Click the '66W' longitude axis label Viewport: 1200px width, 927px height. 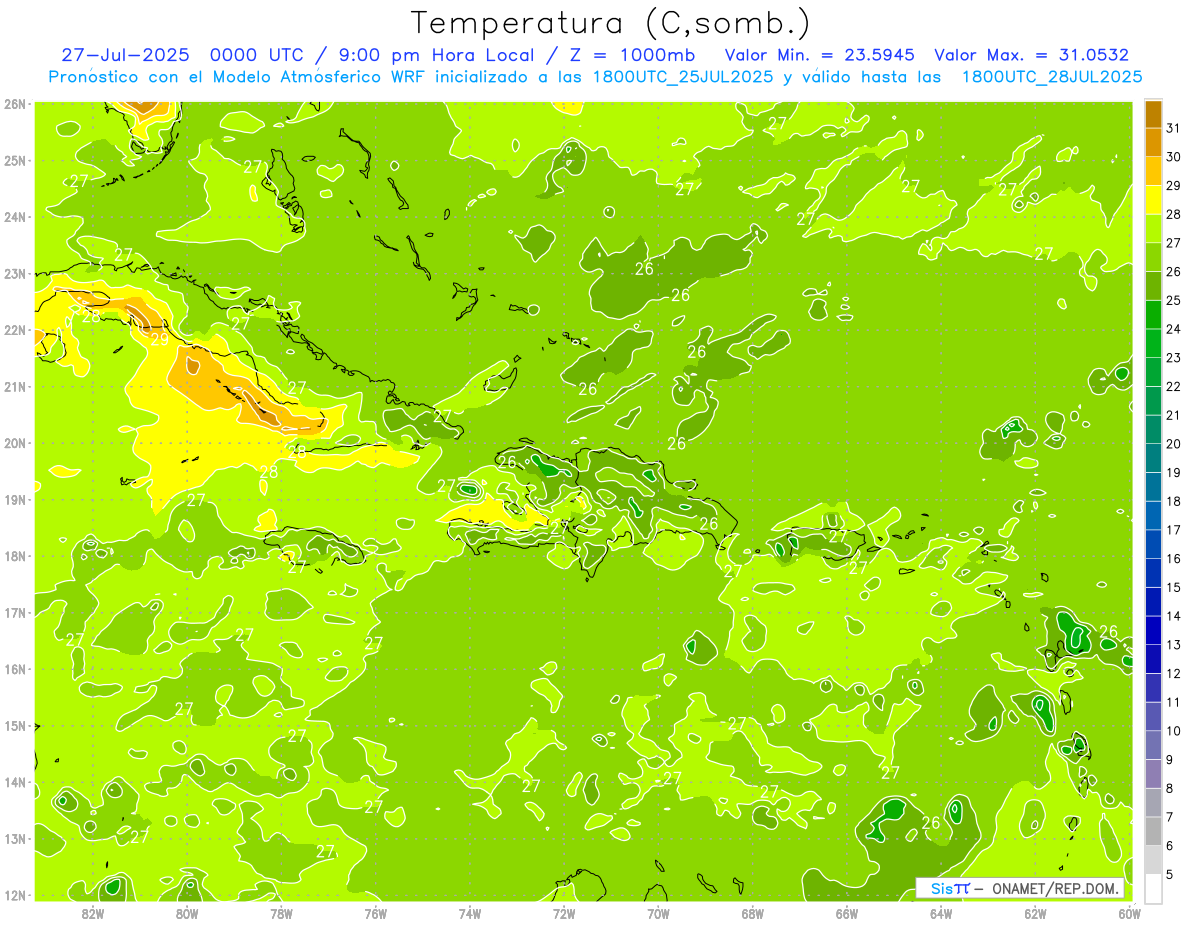847,913
